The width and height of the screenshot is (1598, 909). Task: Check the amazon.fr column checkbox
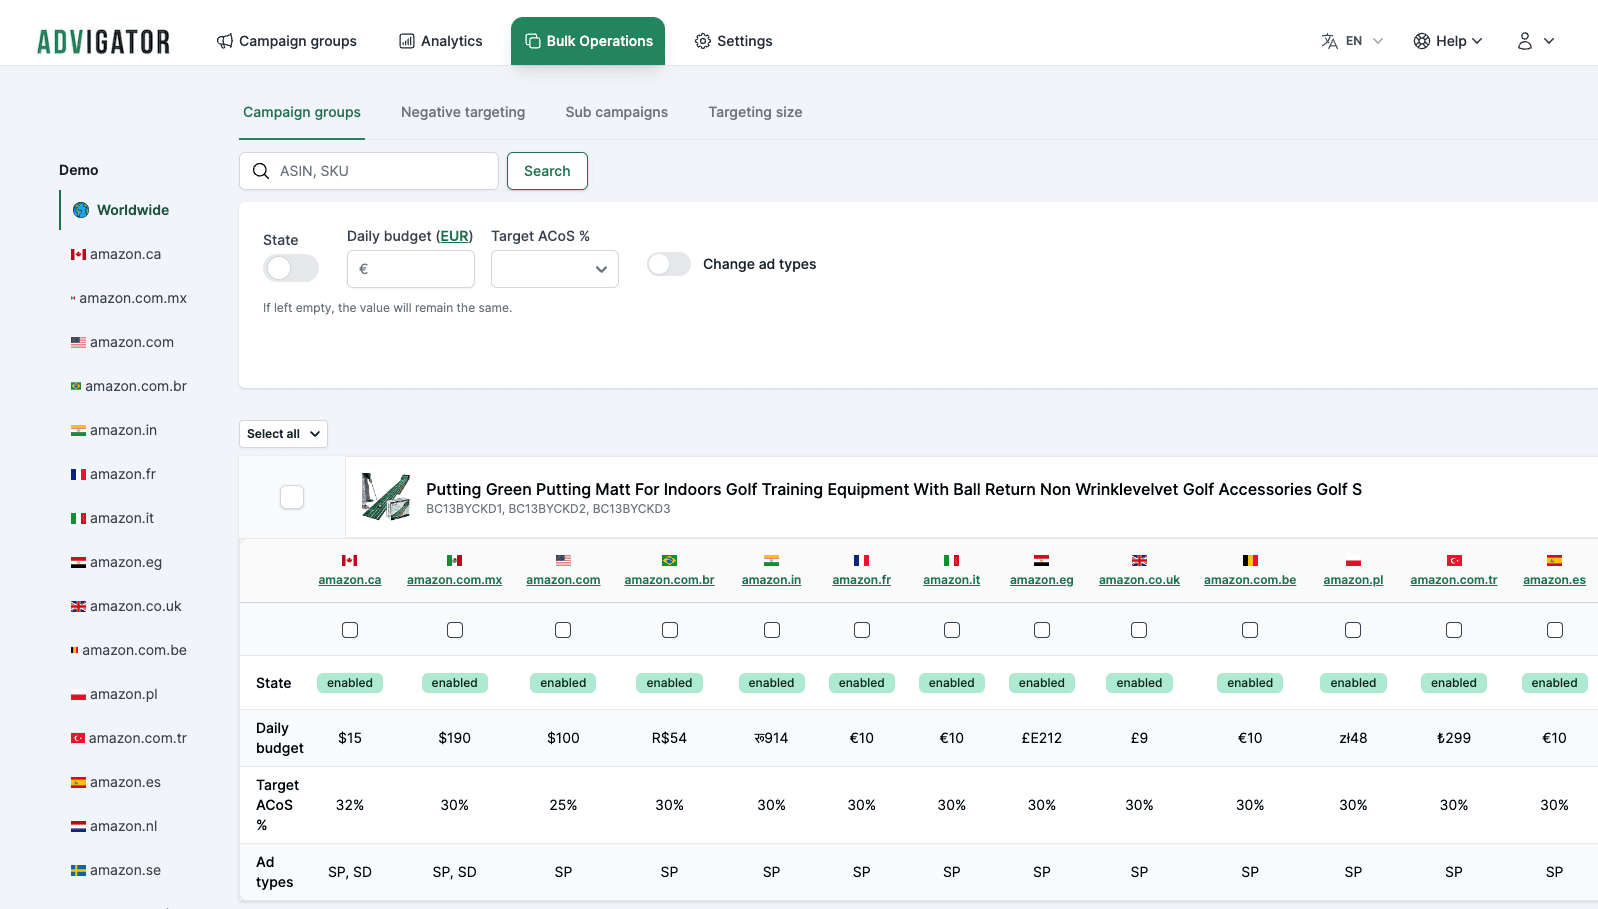click(862, 630)
